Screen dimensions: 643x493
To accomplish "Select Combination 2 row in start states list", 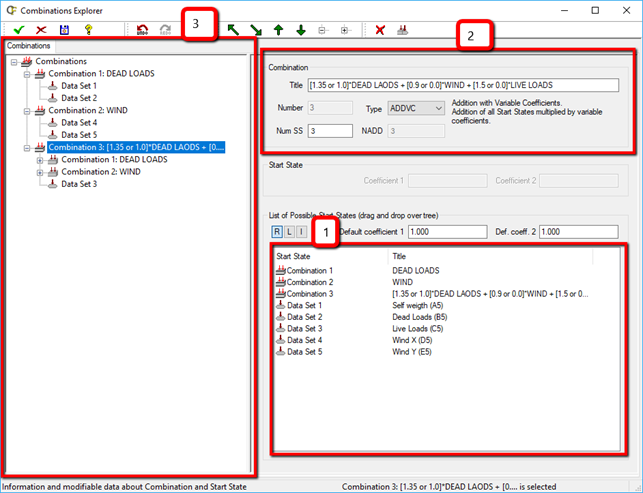I will click(x=432, y=282).
